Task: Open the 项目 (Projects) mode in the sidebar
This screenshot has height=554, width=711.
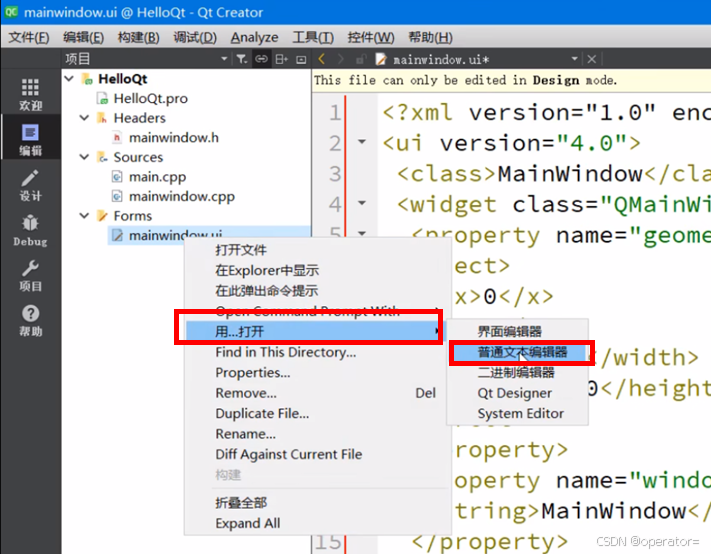Action: (30, 275)
